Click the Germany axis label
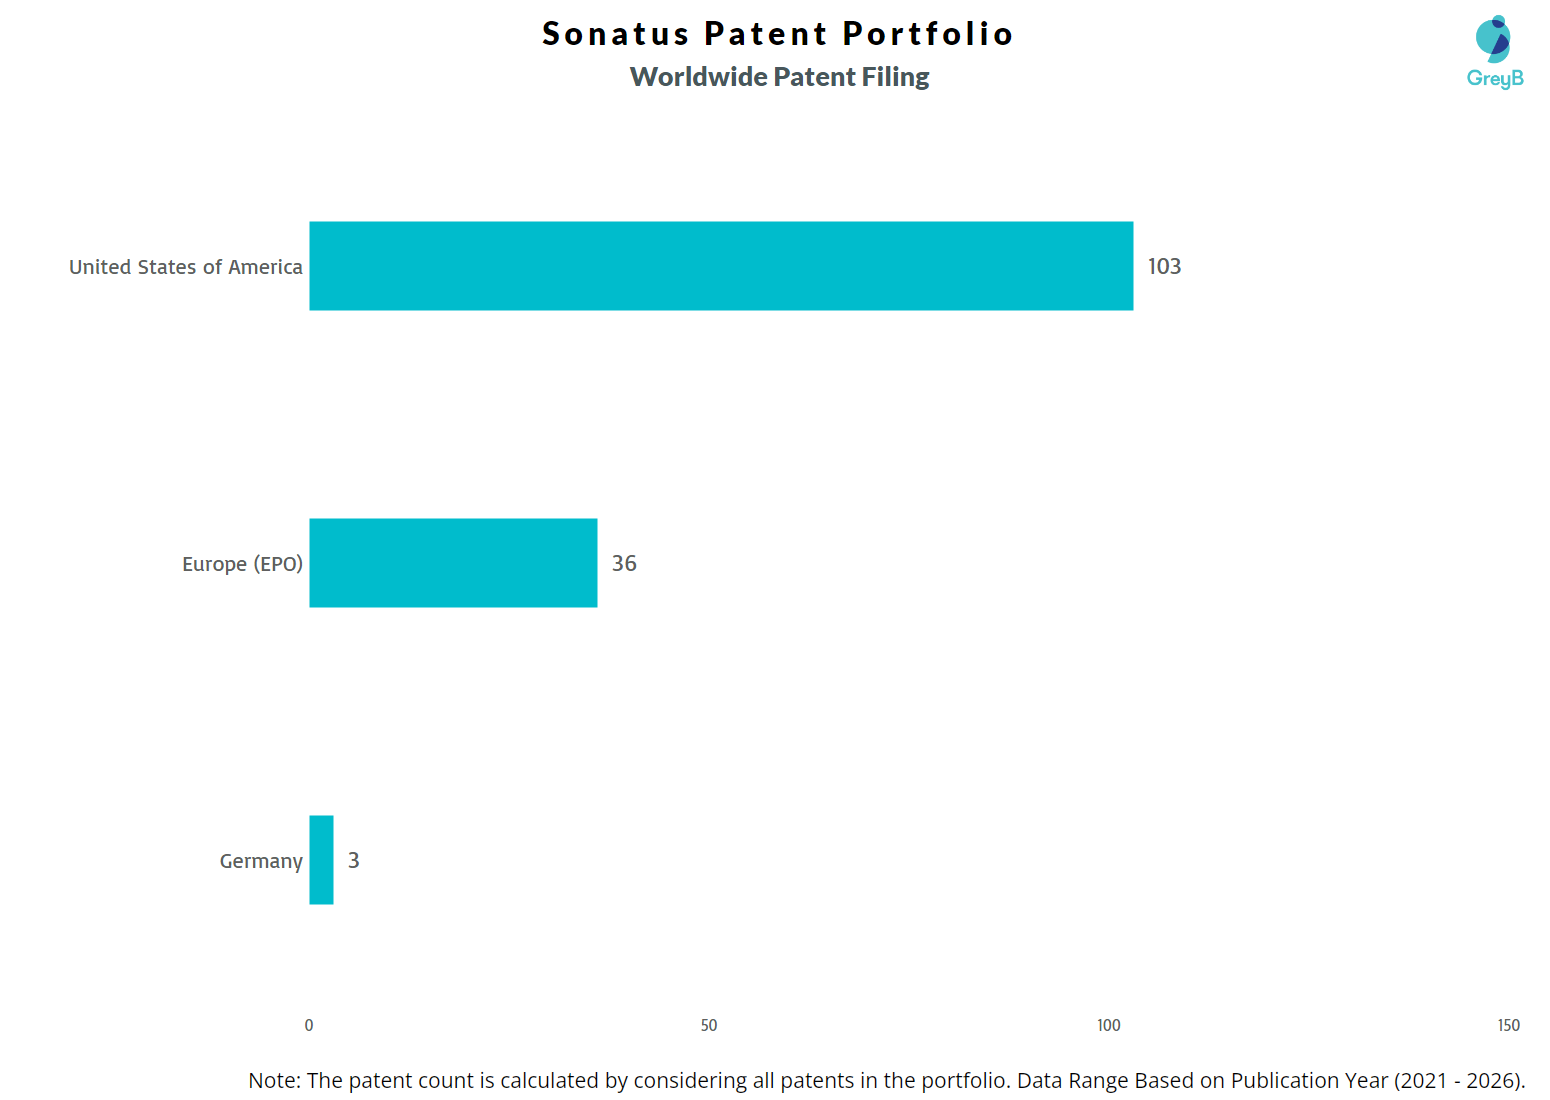The width and height of the screenshot is (1550, 1100). tap(261, 861)
